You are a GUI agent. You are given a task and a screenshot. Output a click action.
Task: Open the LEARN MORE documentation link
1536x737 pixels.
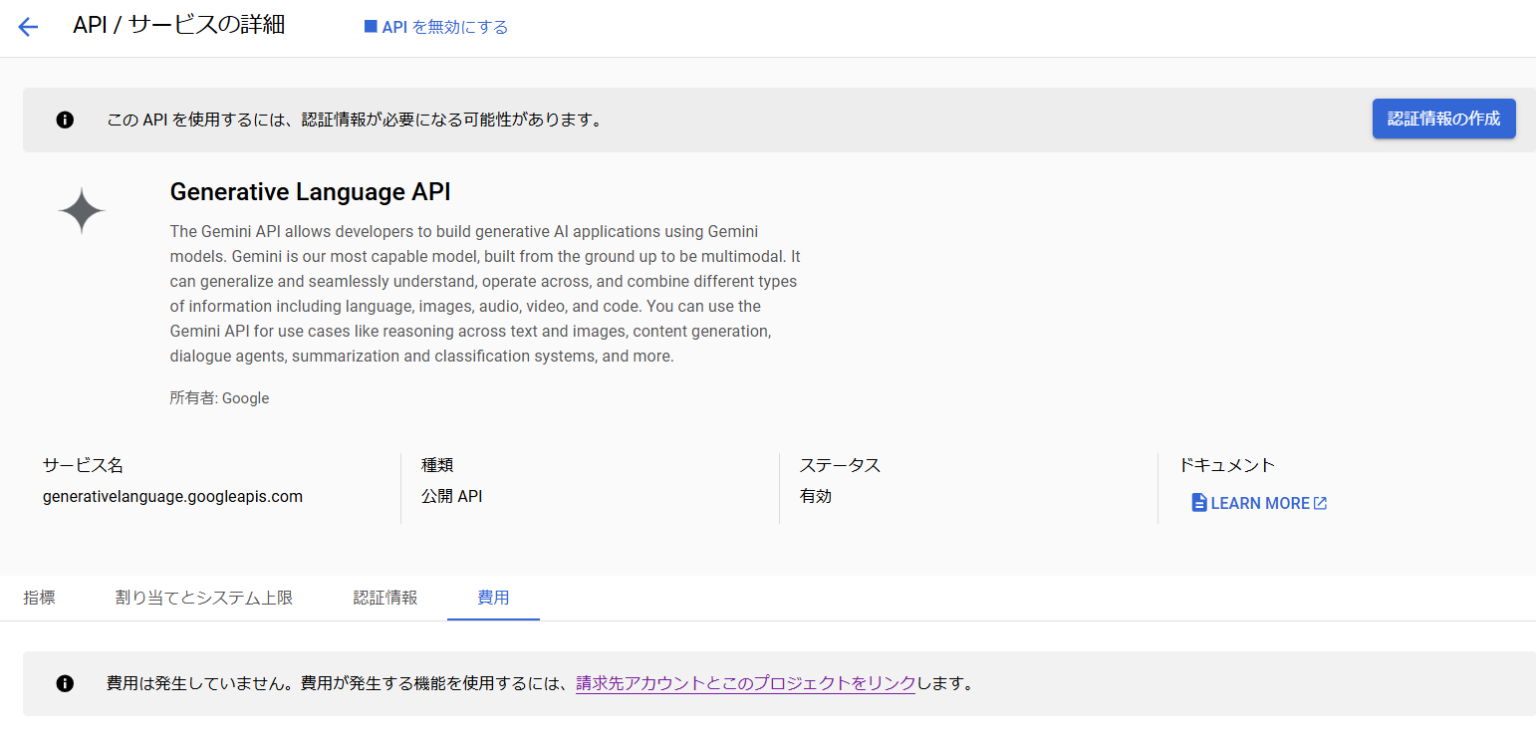[1258, 502]
